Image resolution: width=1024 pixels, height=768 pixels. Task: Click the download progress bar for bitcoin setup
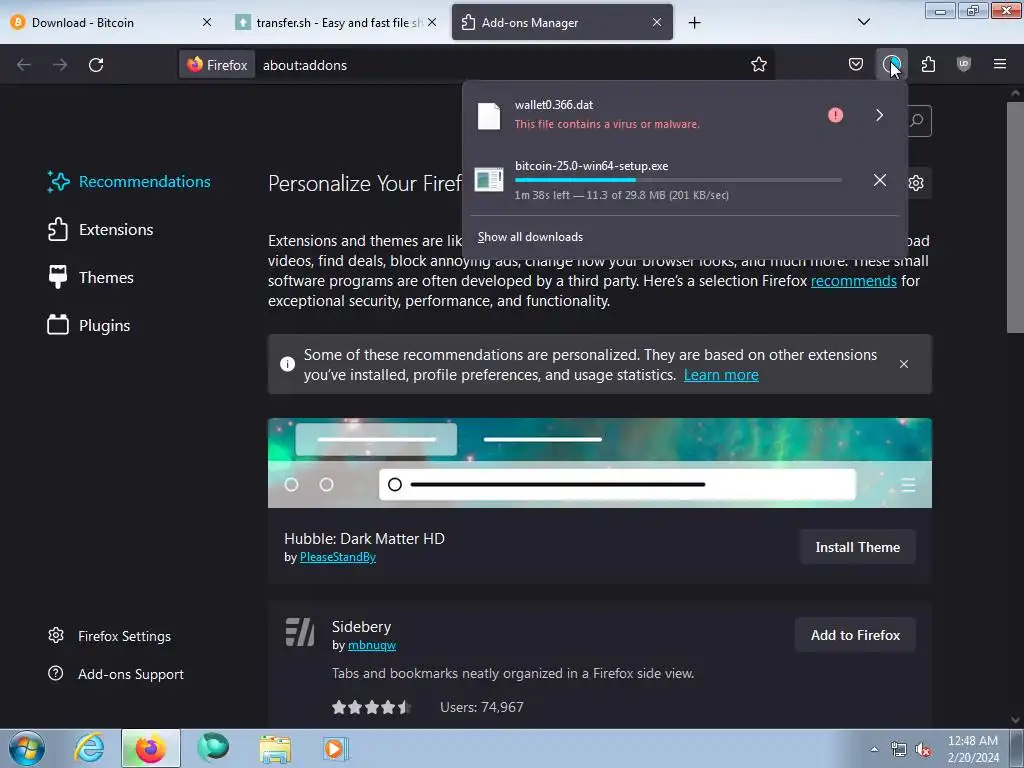tap(678, 180)
